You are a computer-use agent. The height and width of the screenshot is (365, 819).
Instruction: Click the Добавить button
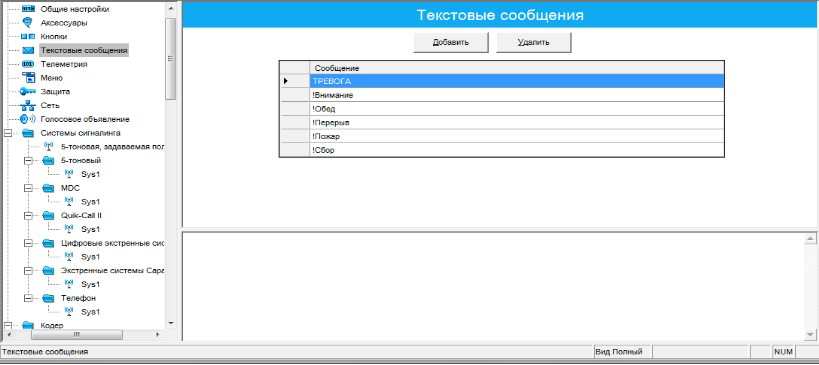tap(451, 42)
